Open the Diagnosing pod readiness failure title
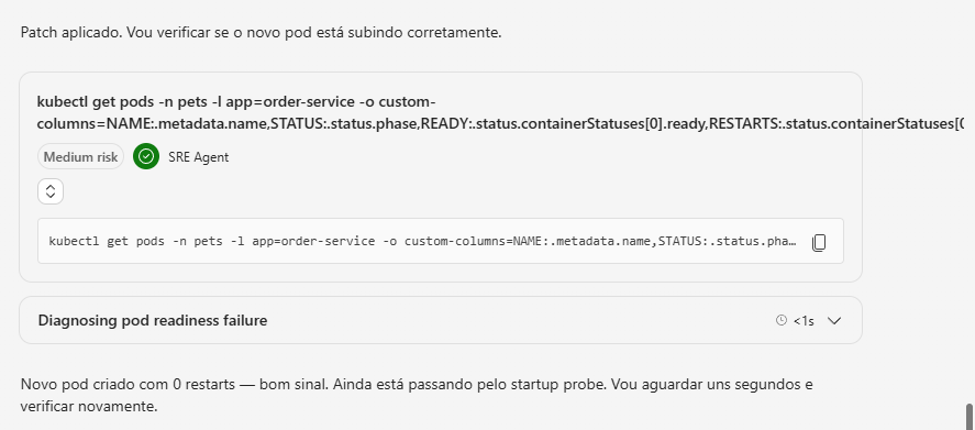The image size is (975, 430). 152,321
